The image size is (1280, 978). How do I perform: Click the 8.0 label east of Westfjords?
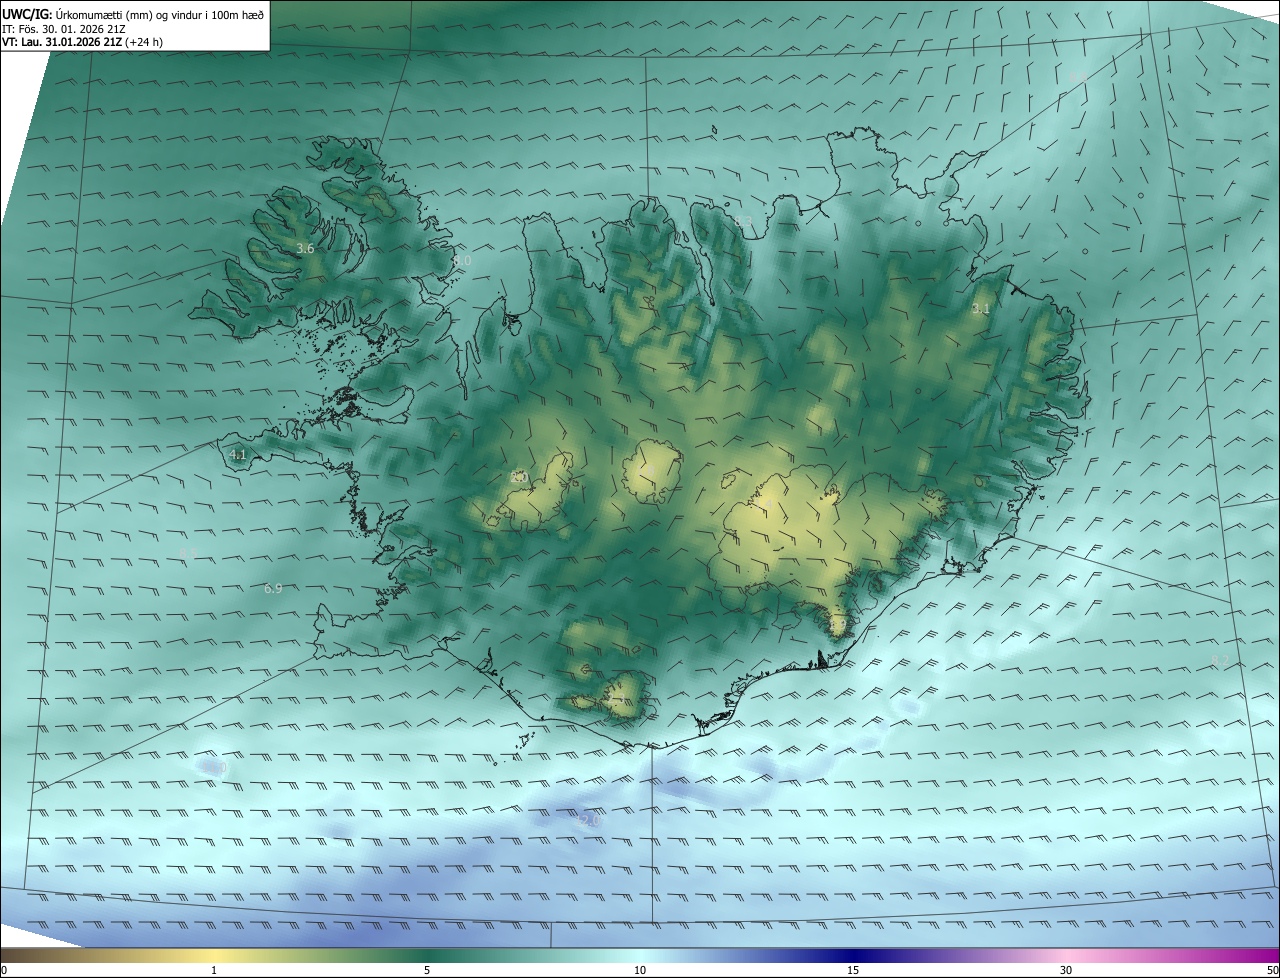(x=462, y=260)
